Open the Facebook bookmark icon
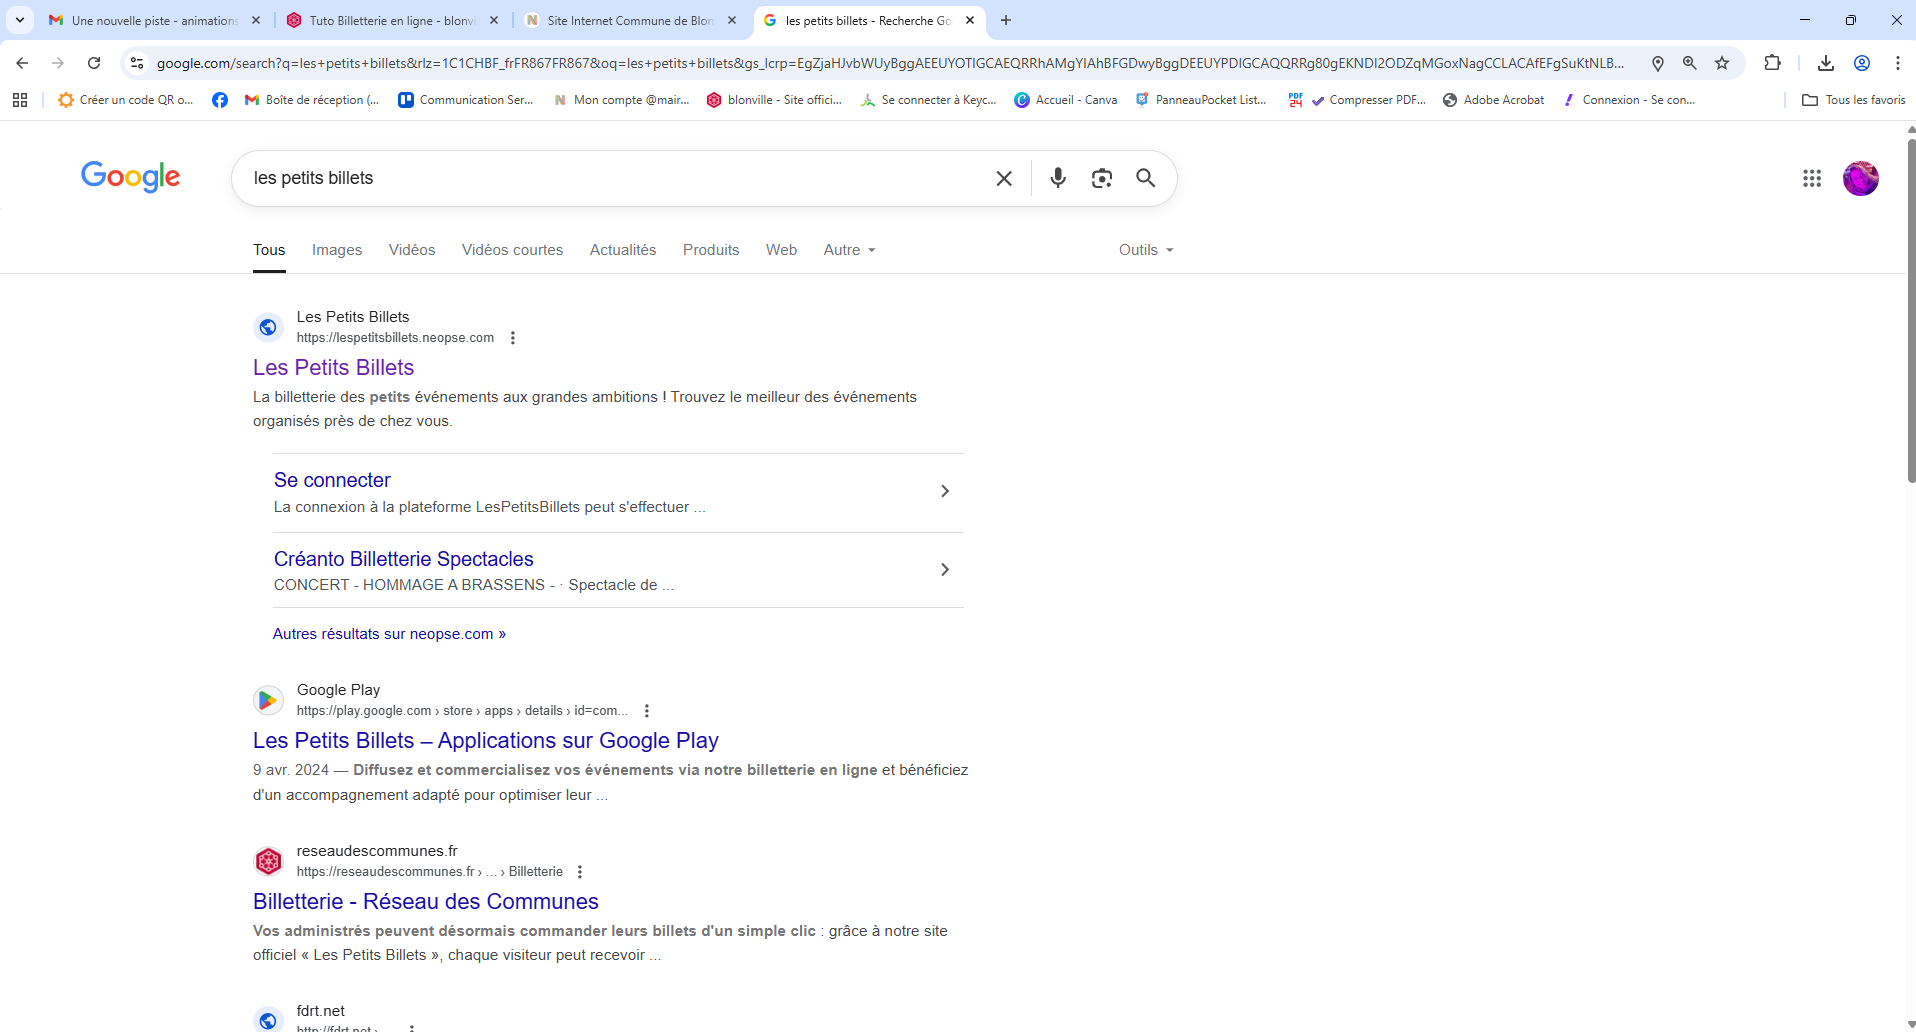Image resolution: width=1916 pixels, height=1032 pixels. point(220,100)
